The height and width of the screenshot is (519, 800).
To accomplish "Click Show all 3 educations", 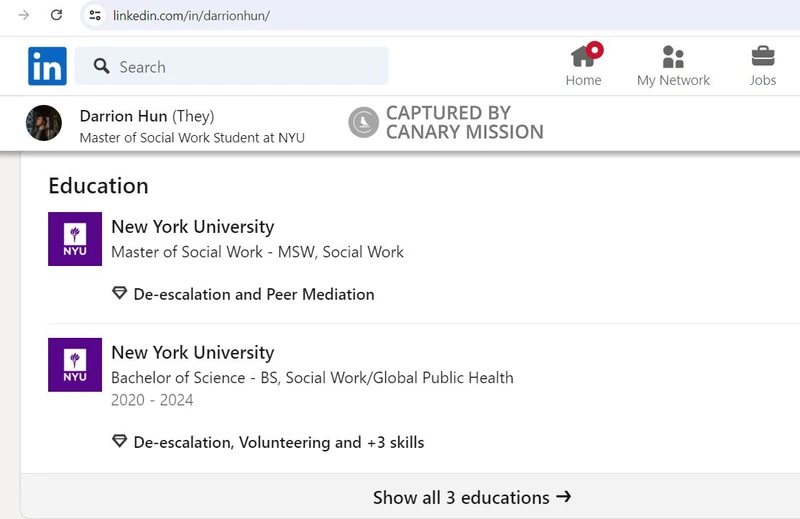I will [472, 497].
